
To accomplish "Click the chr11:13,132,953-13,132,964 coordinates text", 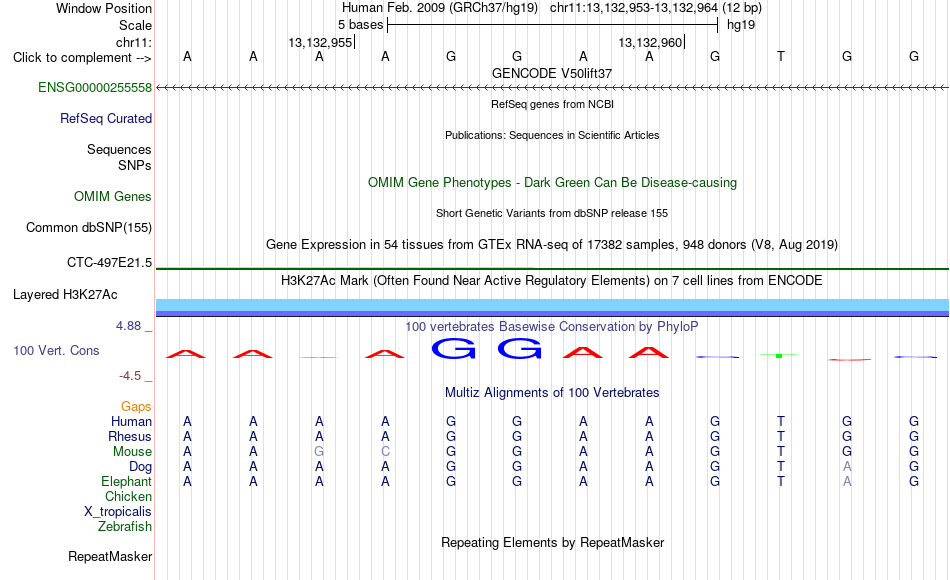I will [x=634, y=8].
